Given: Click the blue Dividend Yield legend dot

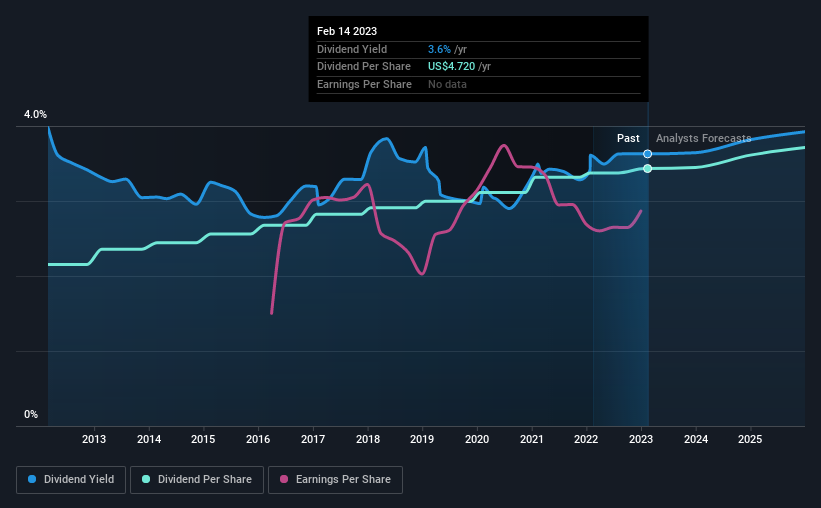Looking at the screenshot, I should [x=32, y=479].
